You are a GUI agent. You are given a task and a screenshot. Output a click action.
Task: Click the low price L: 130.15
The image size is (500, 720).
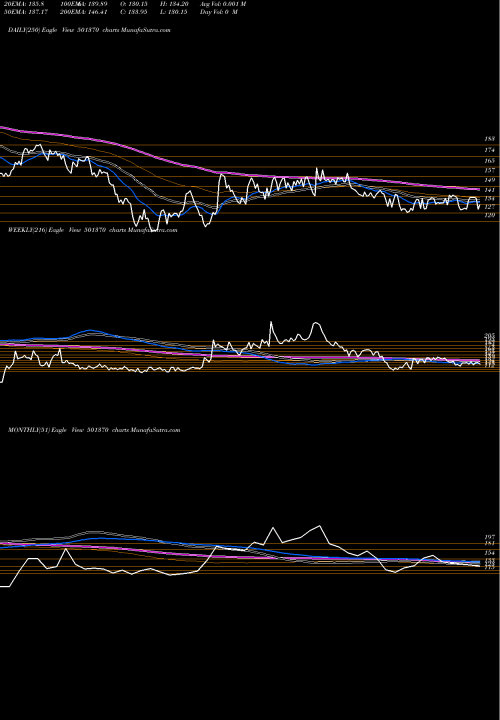[x=172, y=11]
